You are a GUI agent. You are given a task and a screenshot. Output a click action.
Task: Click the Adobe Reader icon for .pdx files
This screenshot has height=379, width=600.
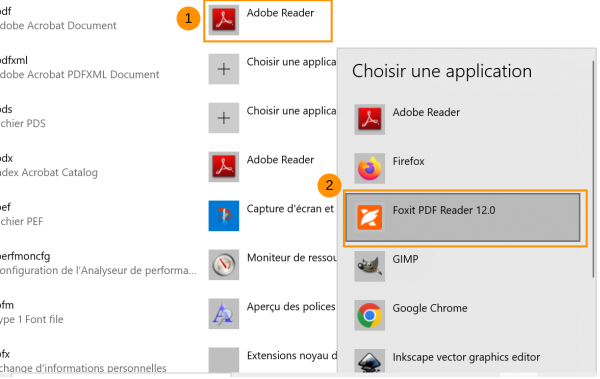(x=224, y=167)
